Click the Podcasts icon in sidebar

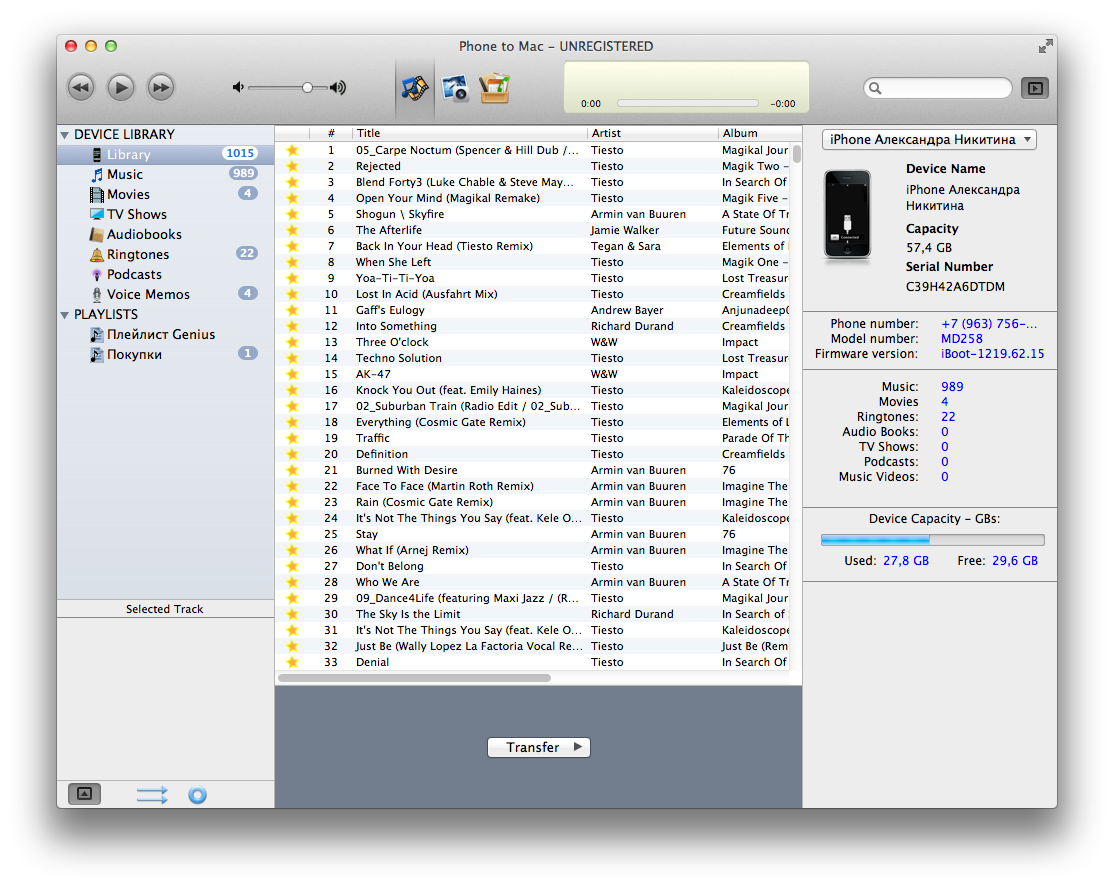pyautogui.click(x=97, y=274)
